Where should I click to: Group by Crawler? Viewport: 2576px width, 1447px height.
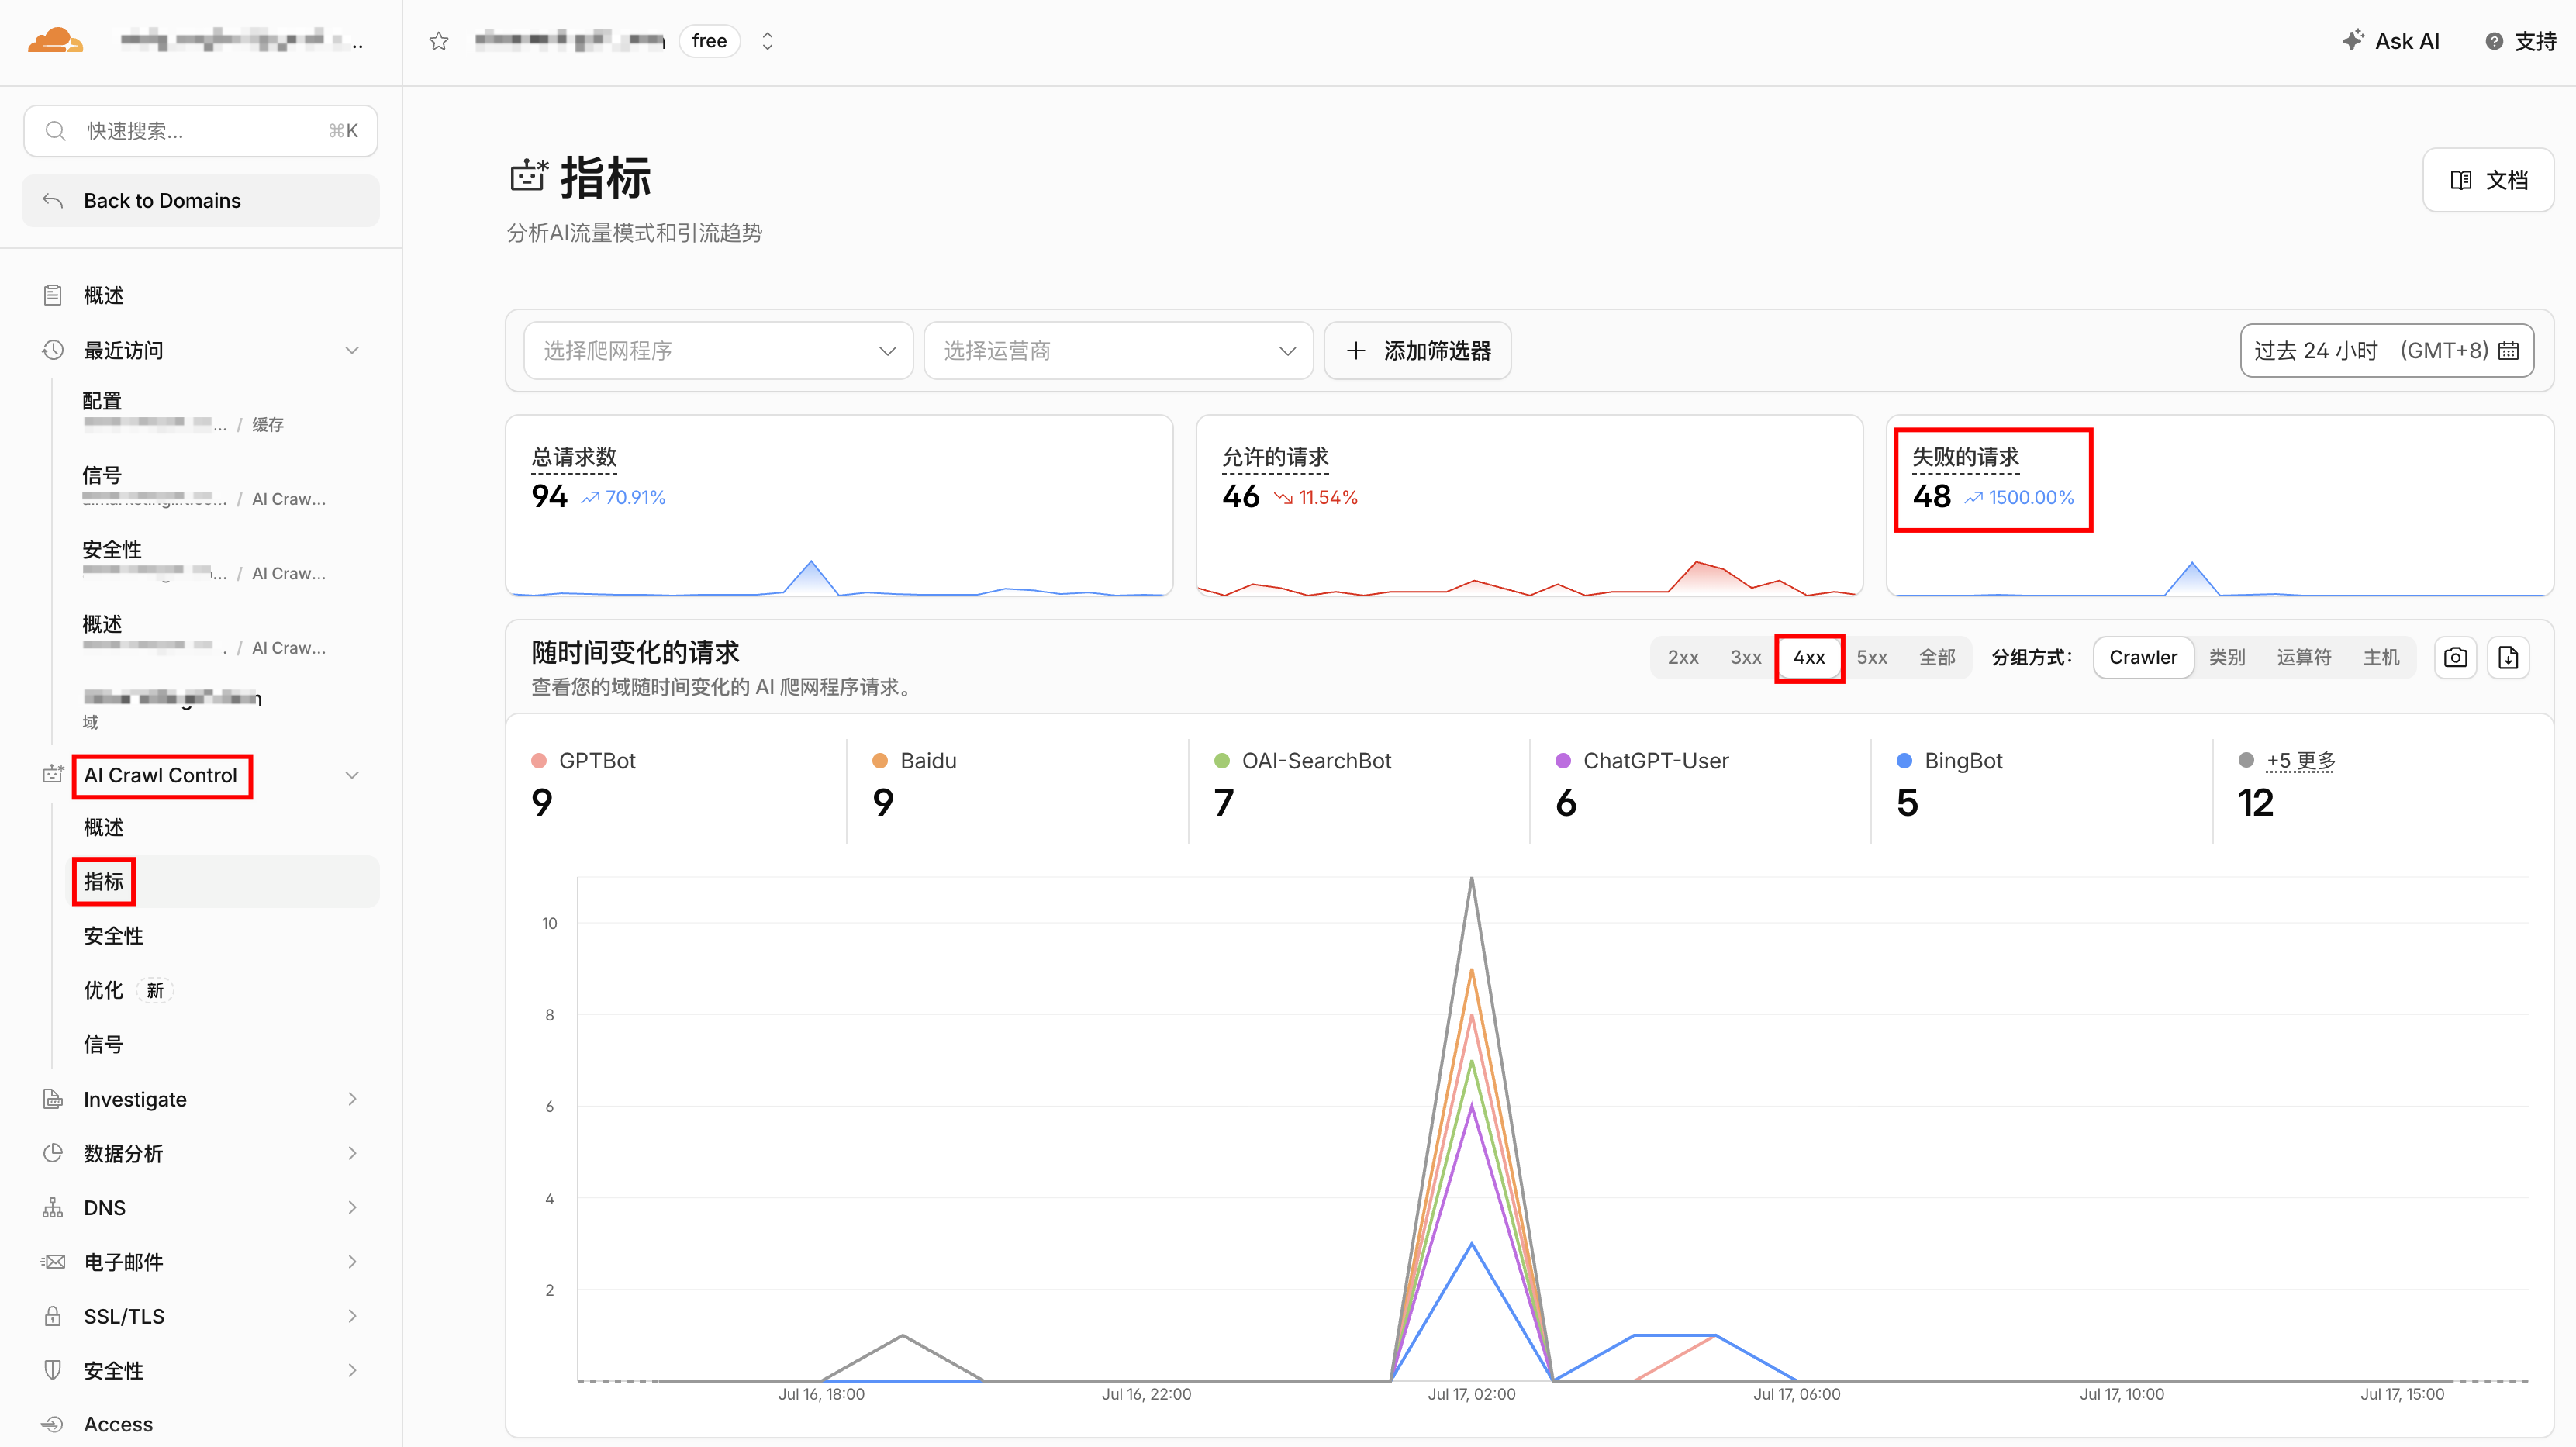coord(2143,658)
